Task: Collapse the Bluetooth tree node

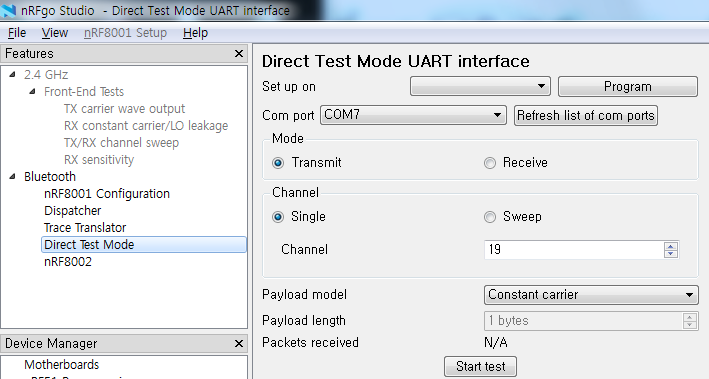Action: [13, 176]
